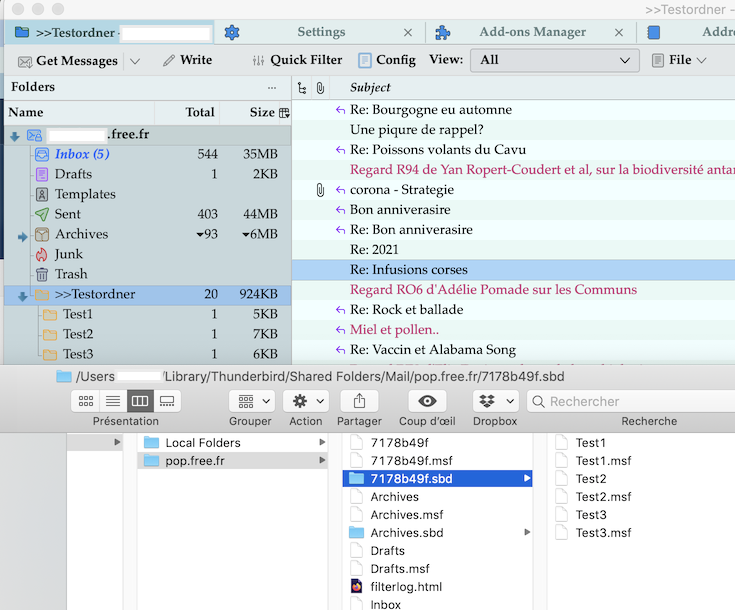This screenshot has height=610, width=735.
Task: Open the Trash folder
Action: point(70,274)
